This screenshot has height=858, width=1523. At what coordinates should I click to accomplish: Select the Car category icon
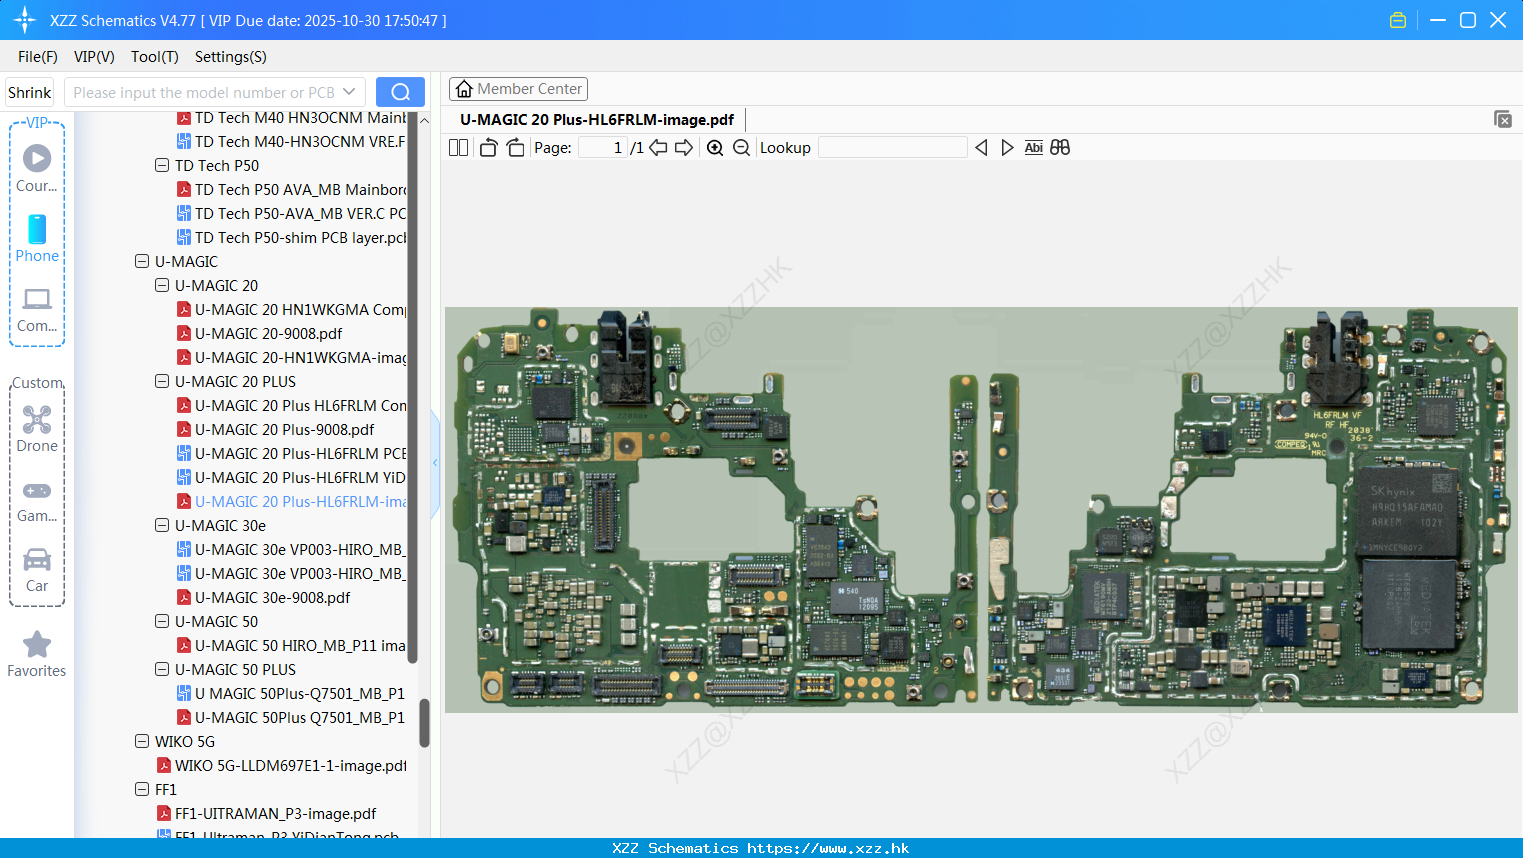pos(37,570)
